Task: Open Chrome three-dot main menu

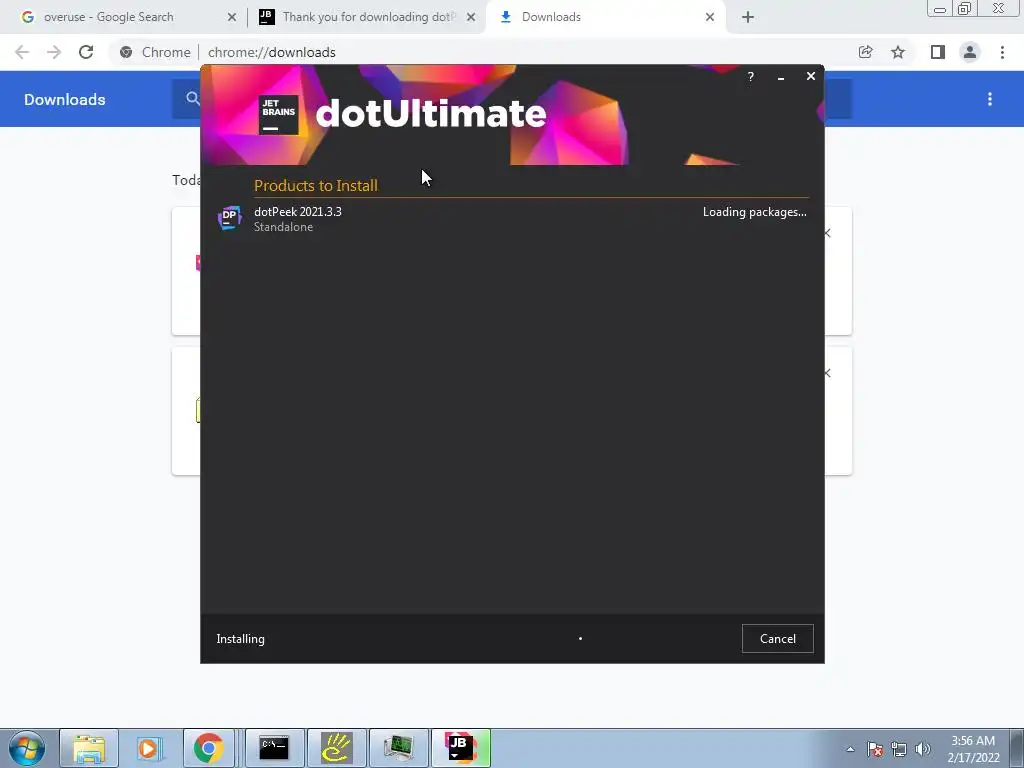Action: coord(1002,52)
